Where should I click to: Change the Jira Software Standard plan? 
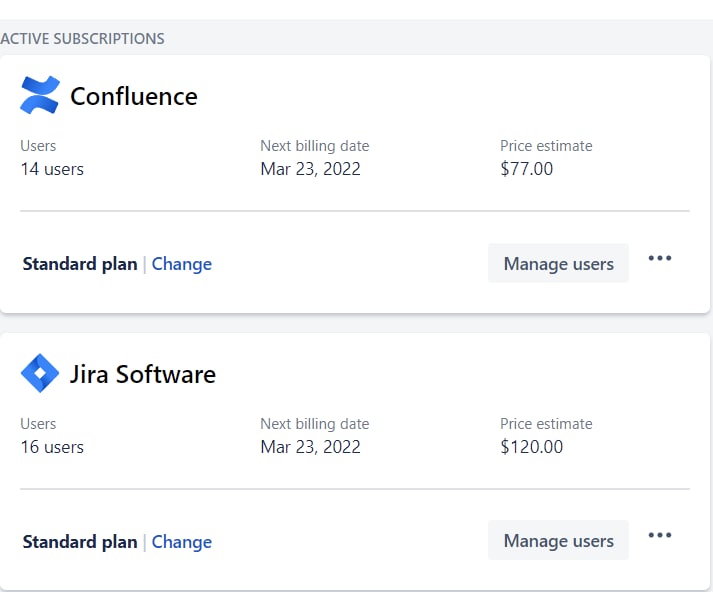point(181,542)
